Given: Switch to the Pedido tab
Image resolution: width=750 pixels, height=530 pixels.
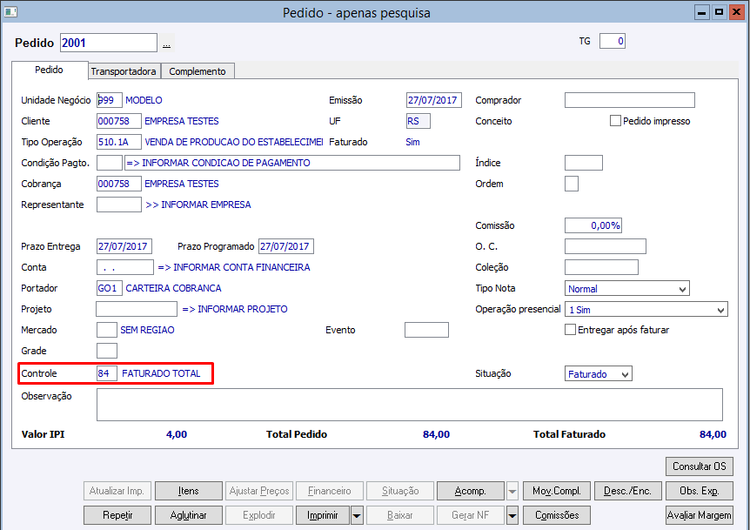Looking at the screenshot, I should tap(49, 70).
